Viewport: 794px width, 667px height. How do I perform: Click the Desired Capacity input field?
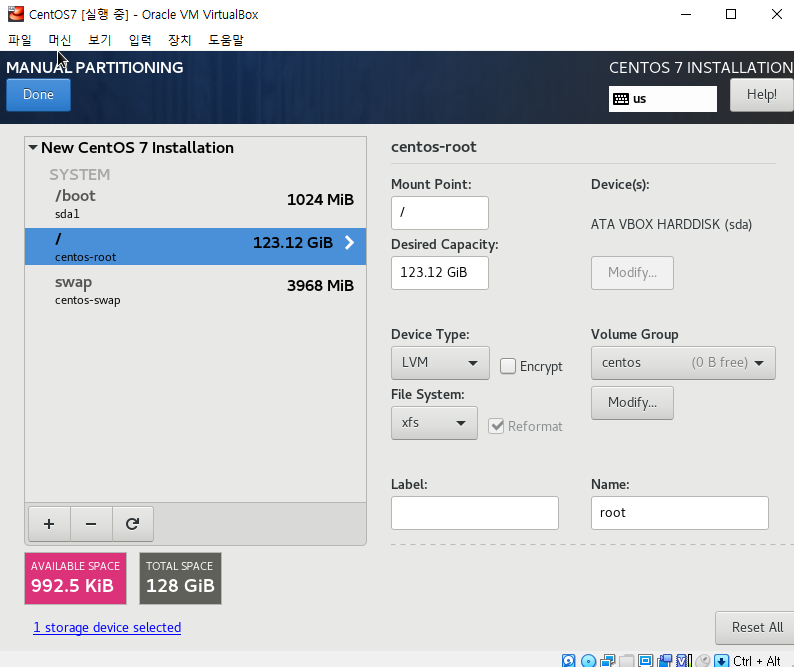click(x=440, y=272)
